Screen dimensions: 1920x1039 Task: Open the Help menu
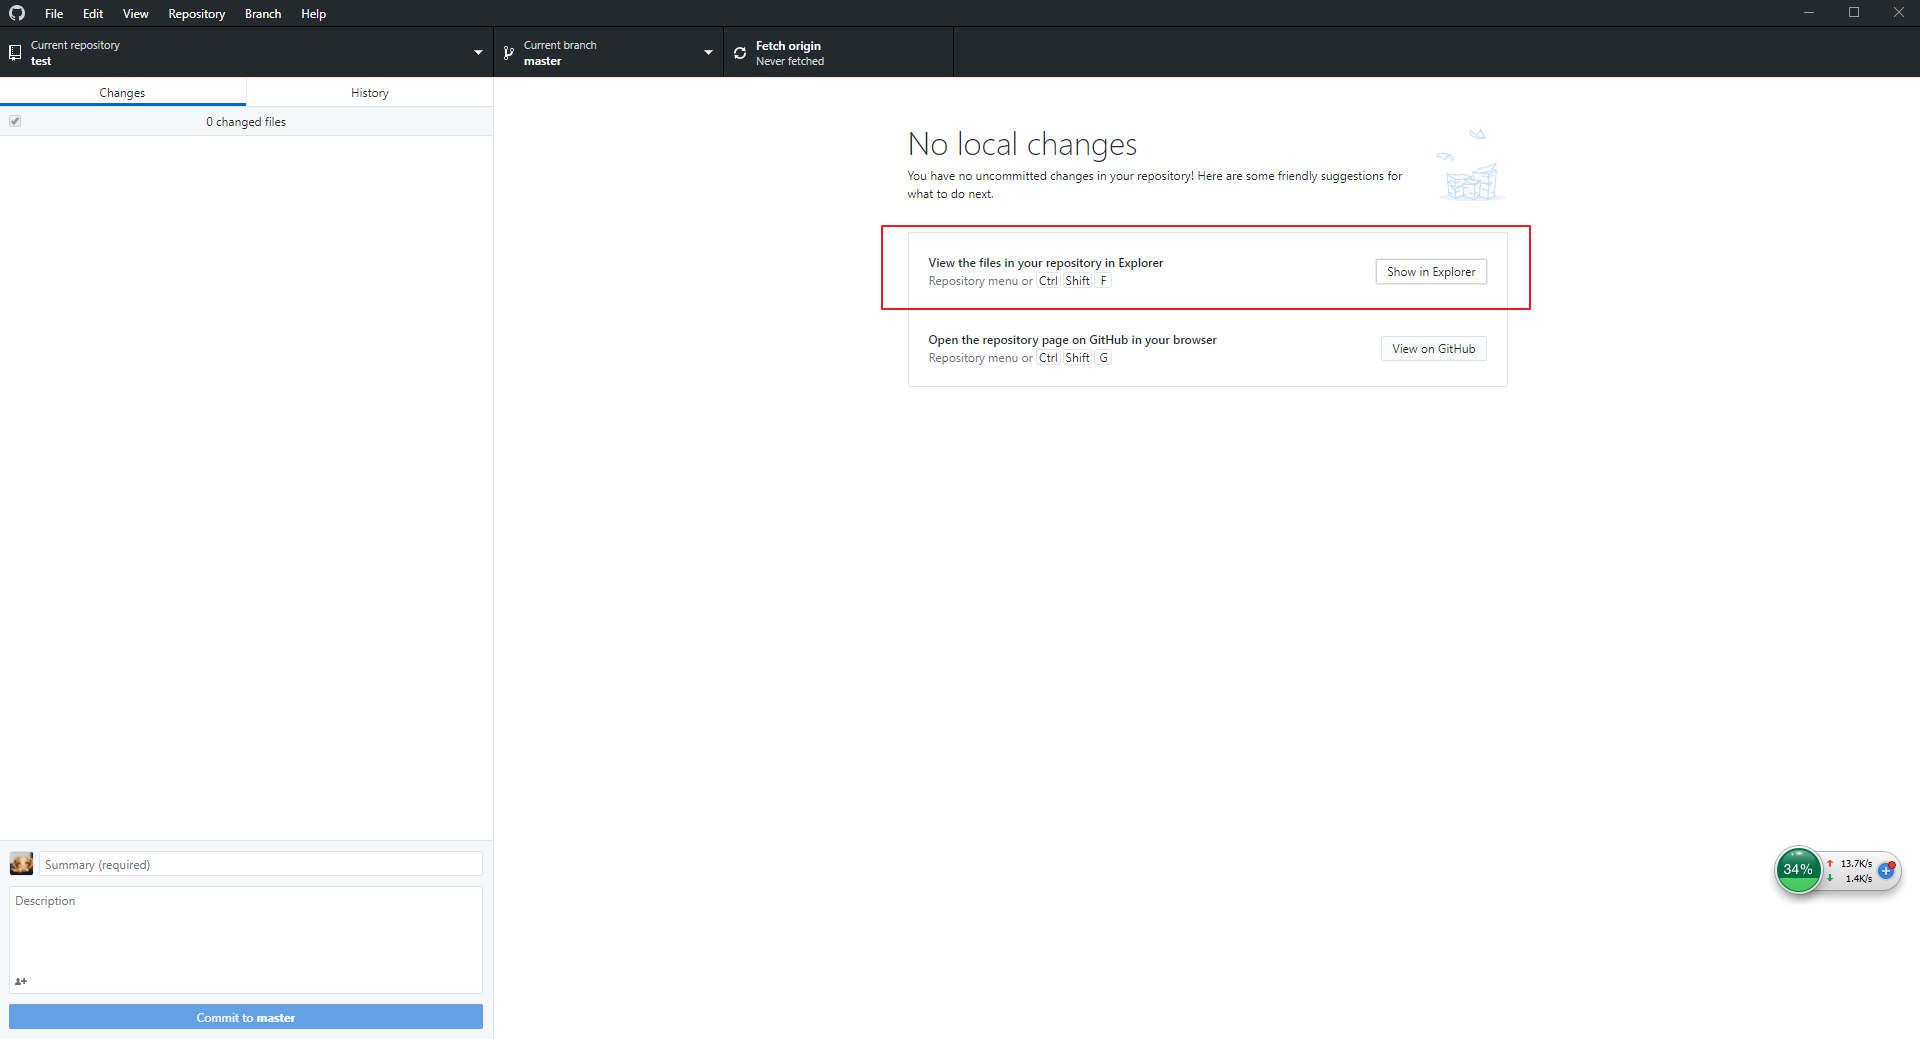click(x=313, y=13)
